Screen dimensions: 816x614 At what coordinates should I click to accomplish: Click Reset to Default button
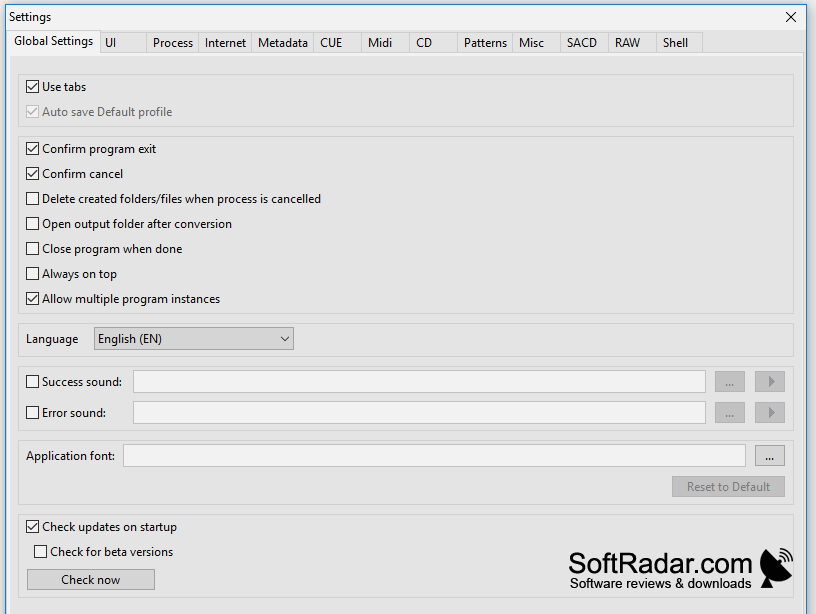point(728,487)
